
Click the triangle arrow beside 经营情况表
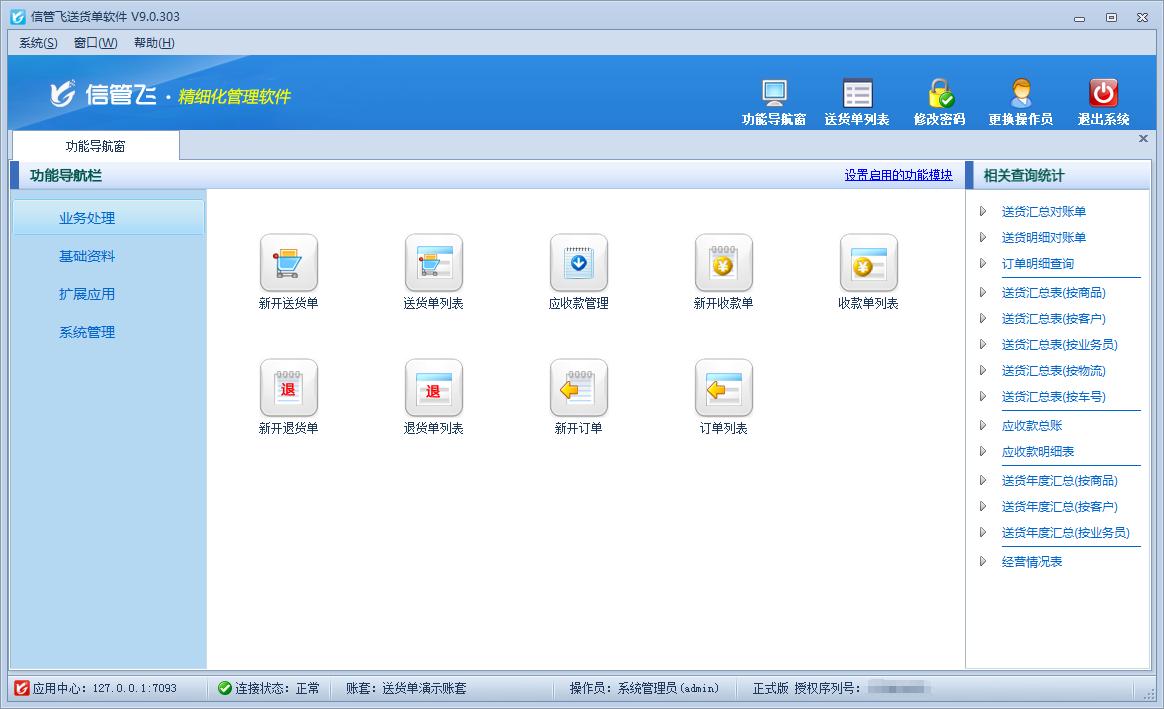click(x=983, y=561)
